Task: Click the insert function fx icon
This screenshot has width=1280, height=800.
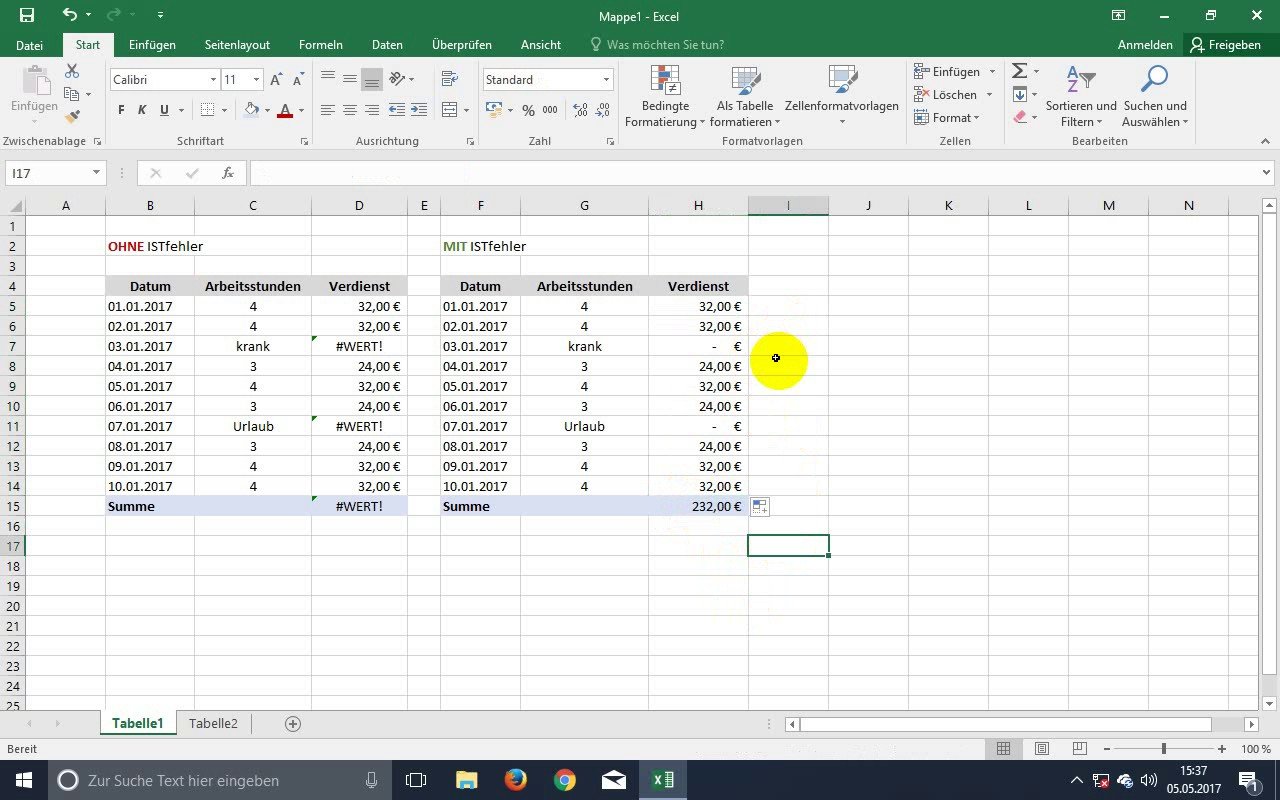Action: 228,173
